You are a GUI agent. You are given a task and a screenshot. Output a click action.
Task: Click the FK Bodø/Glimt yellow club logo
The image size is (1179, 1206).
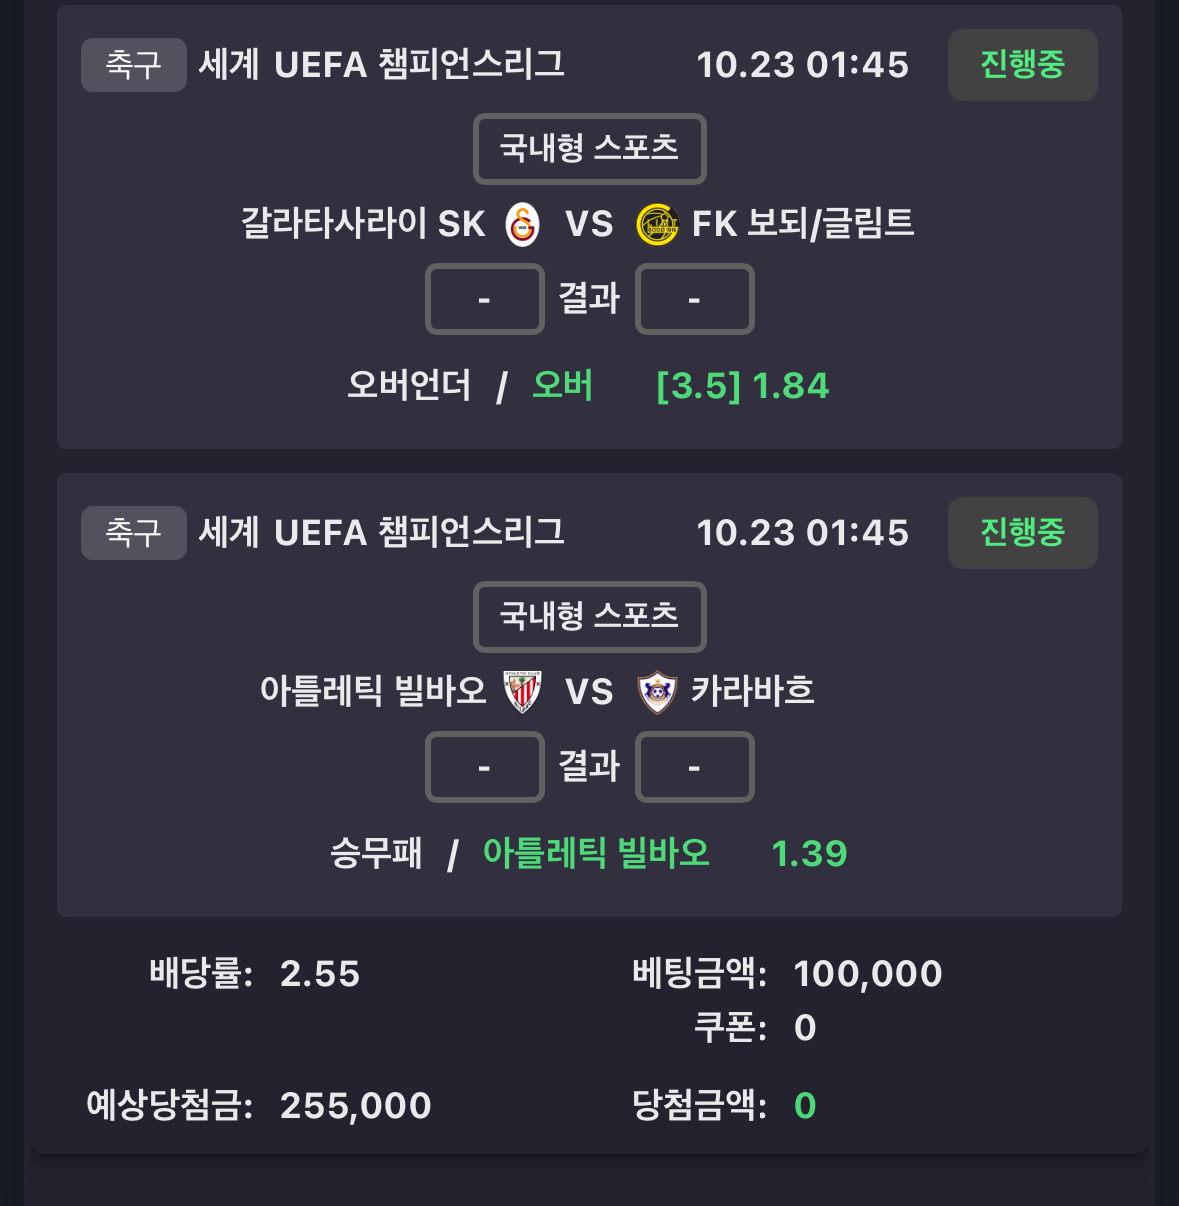657,224
